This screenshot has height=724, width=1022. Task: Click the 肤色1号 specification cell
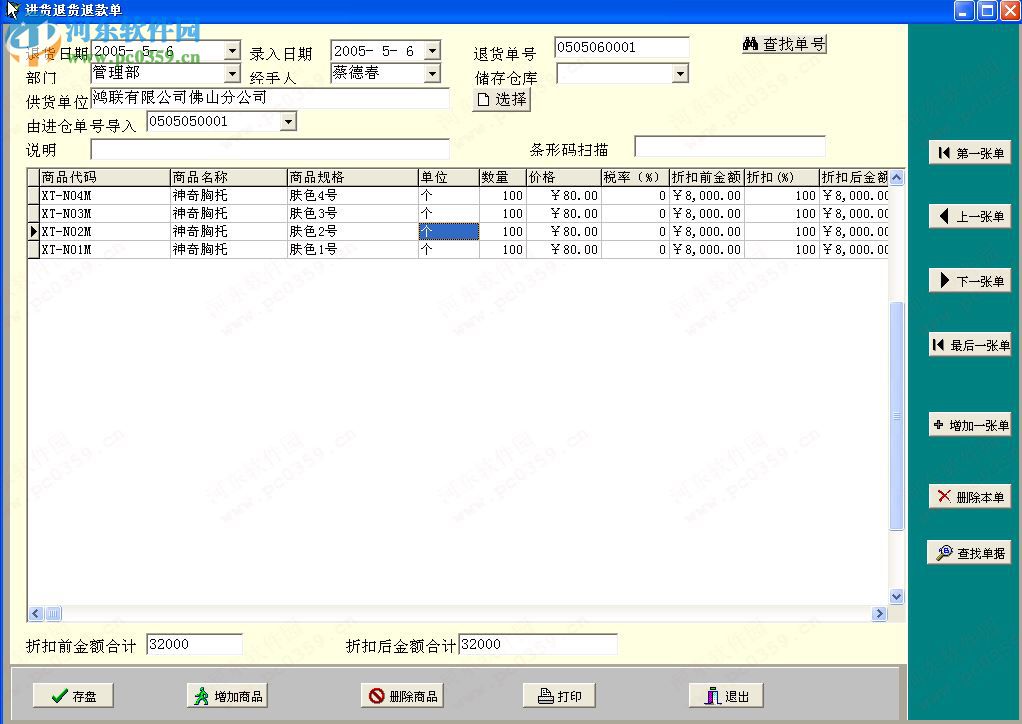352,250
